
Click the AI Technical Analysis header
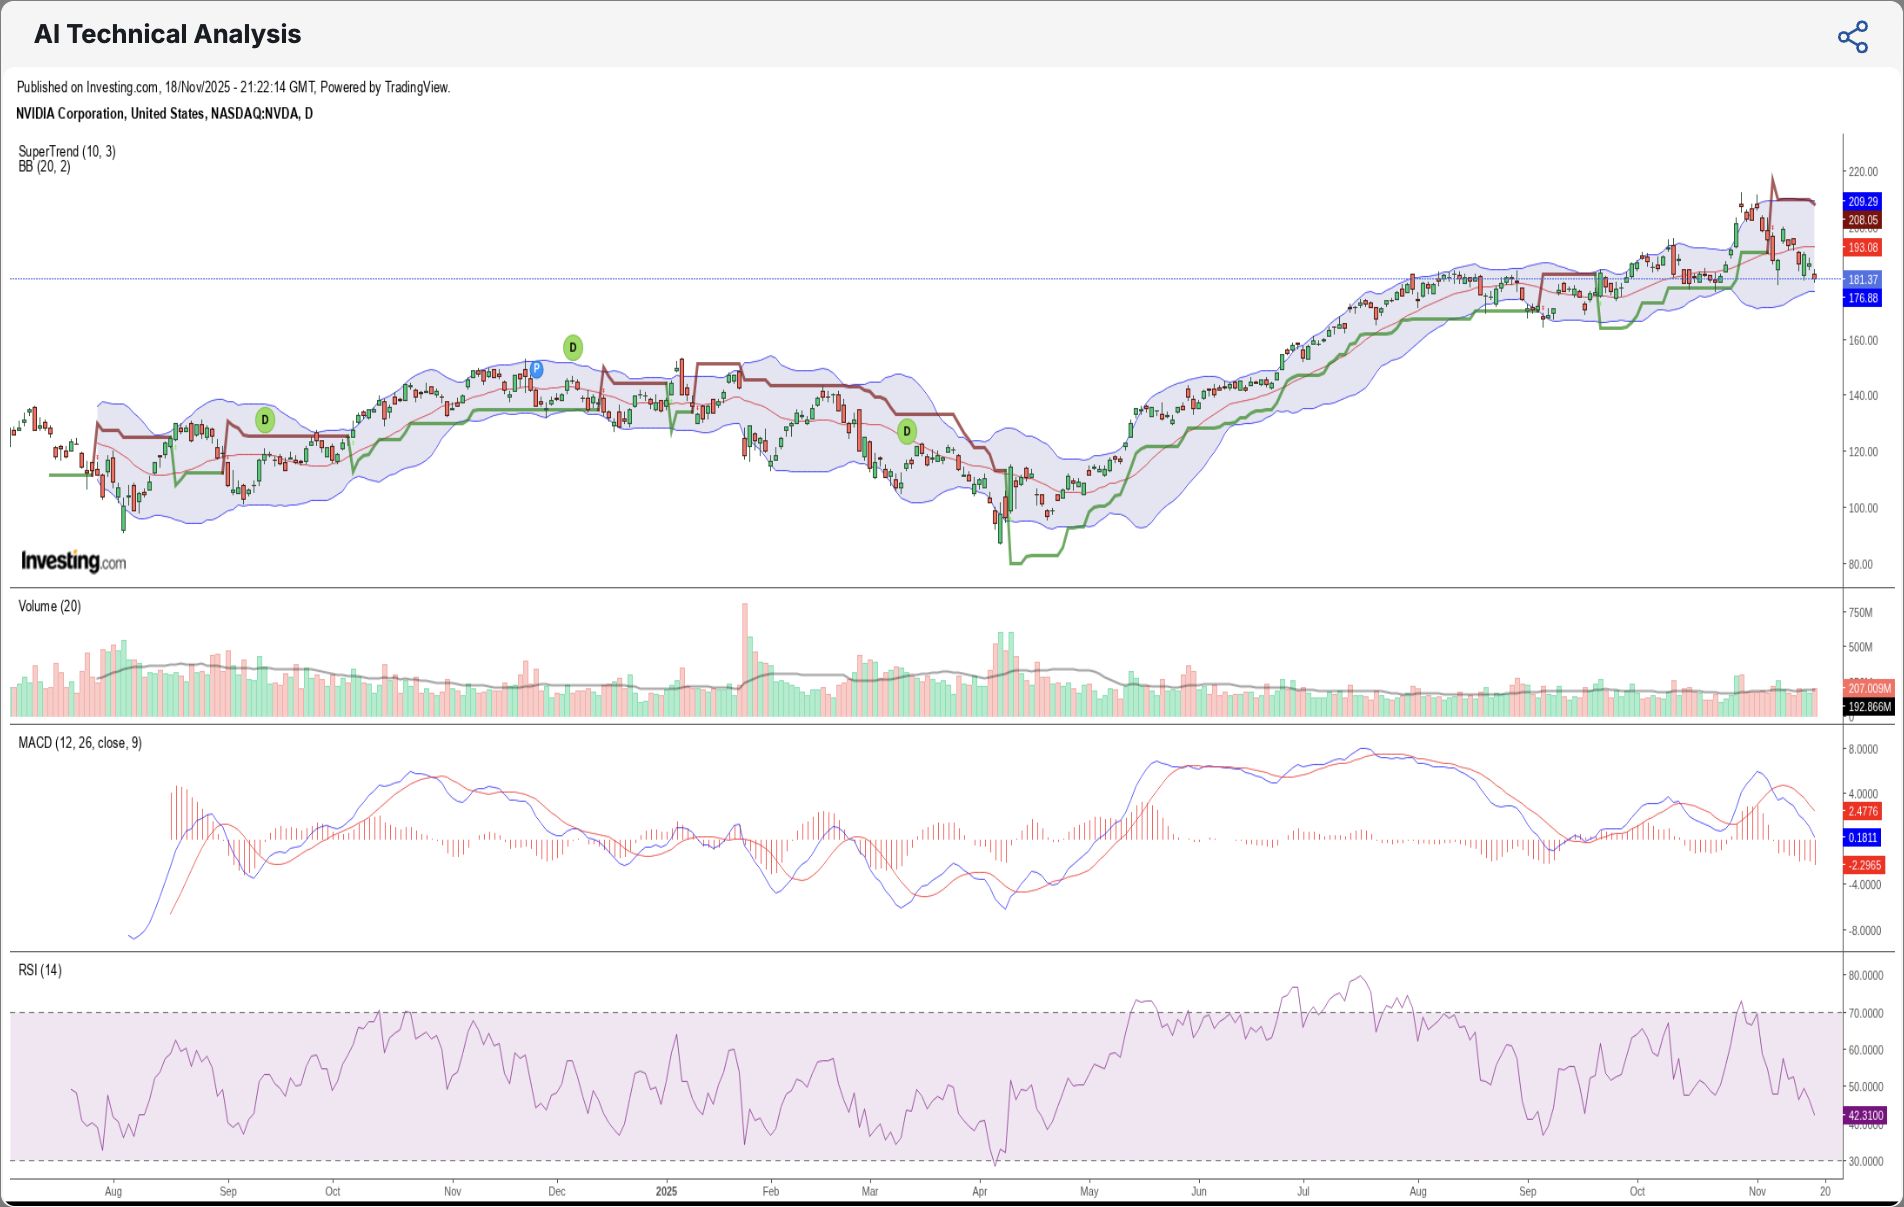(167, 34)
